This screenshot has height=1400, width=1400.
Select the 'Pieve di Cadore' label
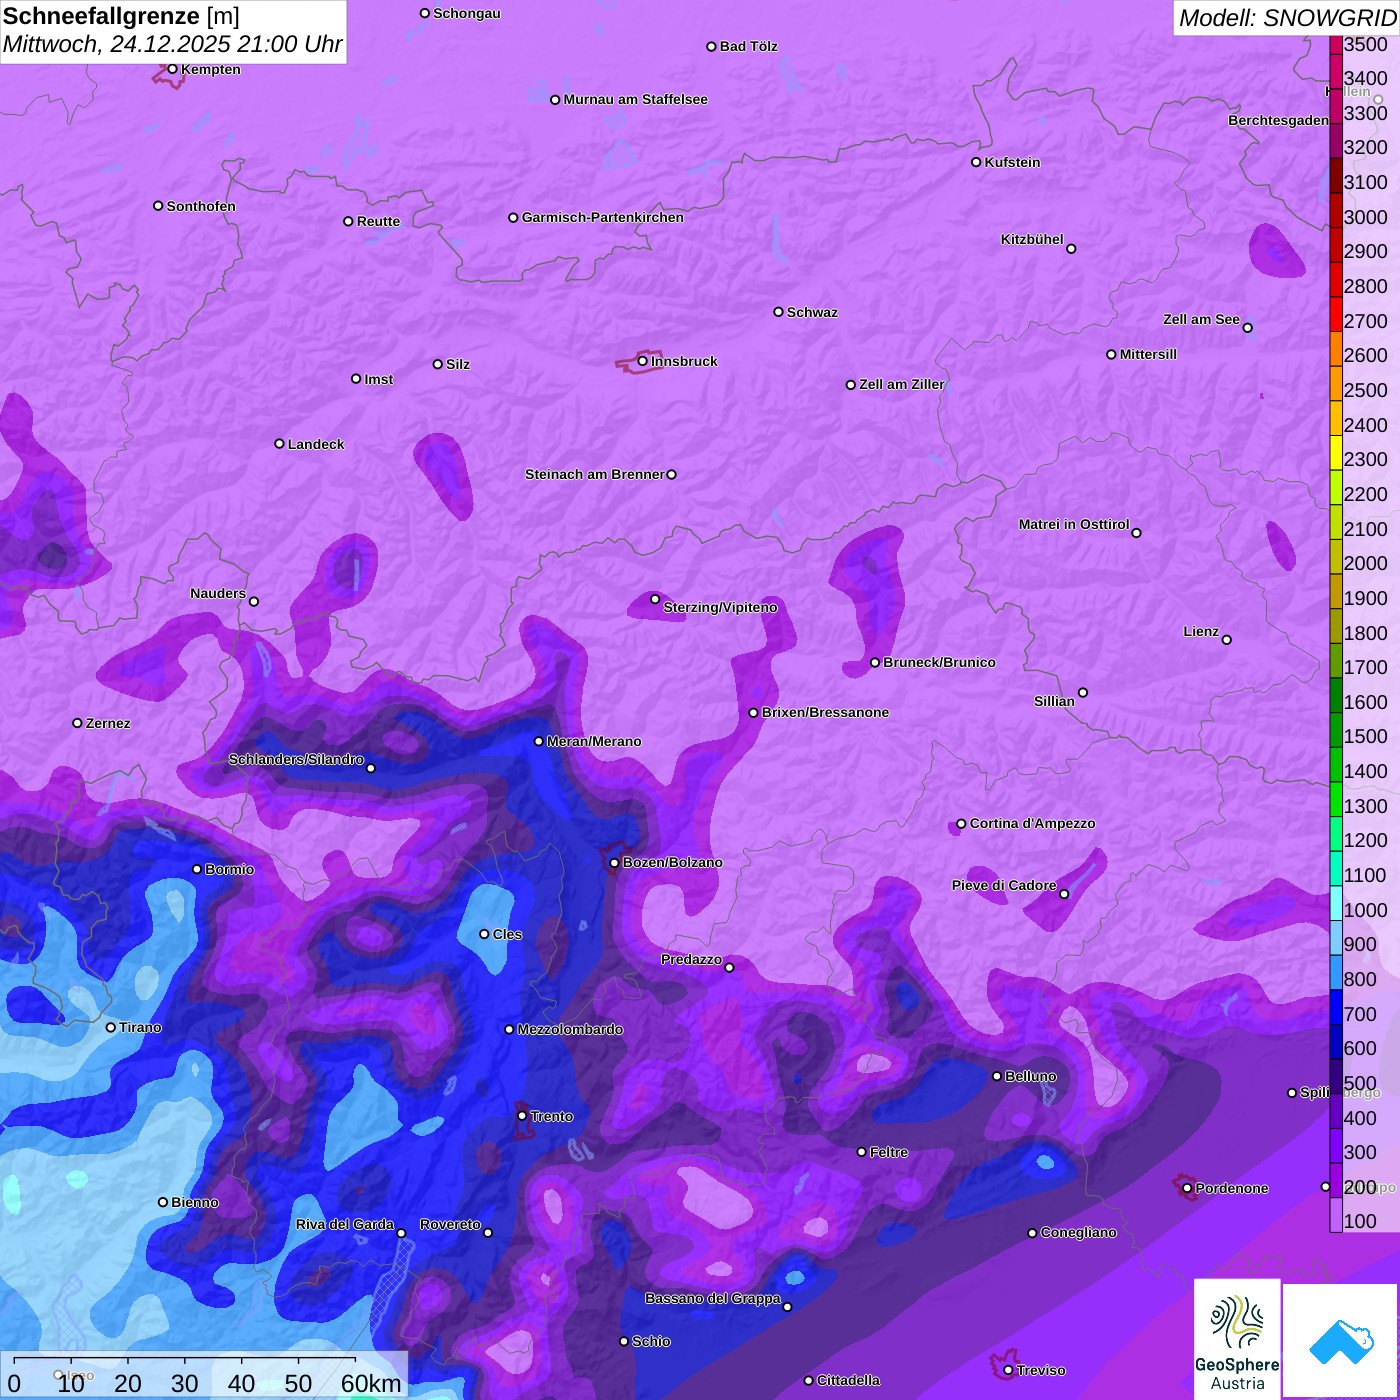[x=1004, y=885]
